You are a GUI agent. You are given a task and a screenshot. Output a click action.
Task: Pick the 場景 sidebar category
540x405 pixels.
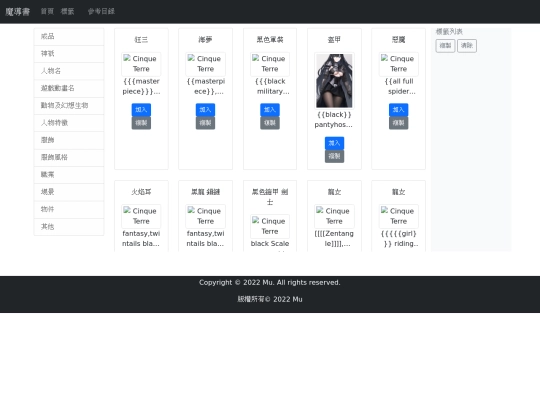tap(69, 192)
